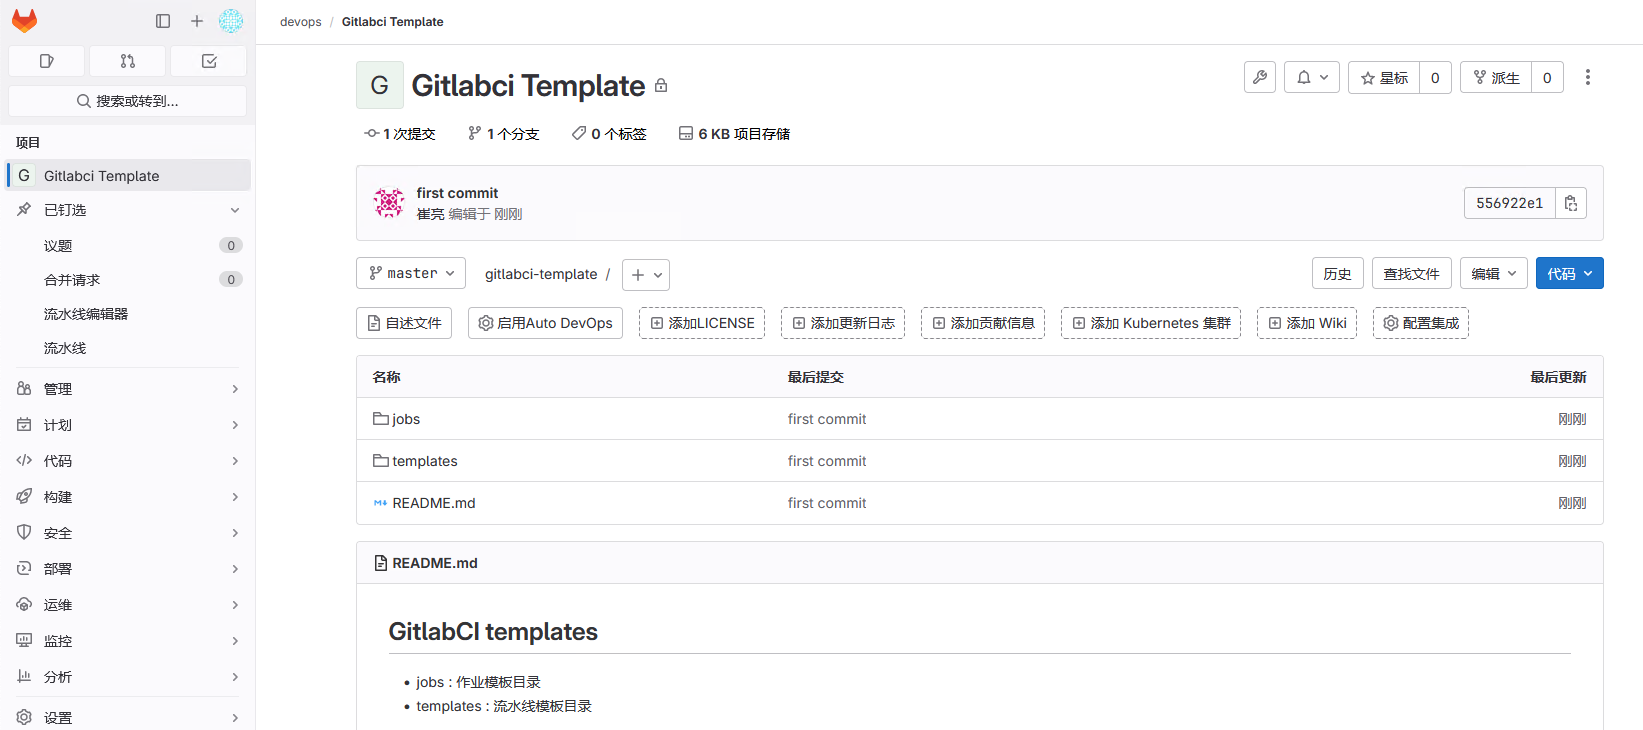
Task: Click 添加LICENSE button
Action: click(702, 323)
